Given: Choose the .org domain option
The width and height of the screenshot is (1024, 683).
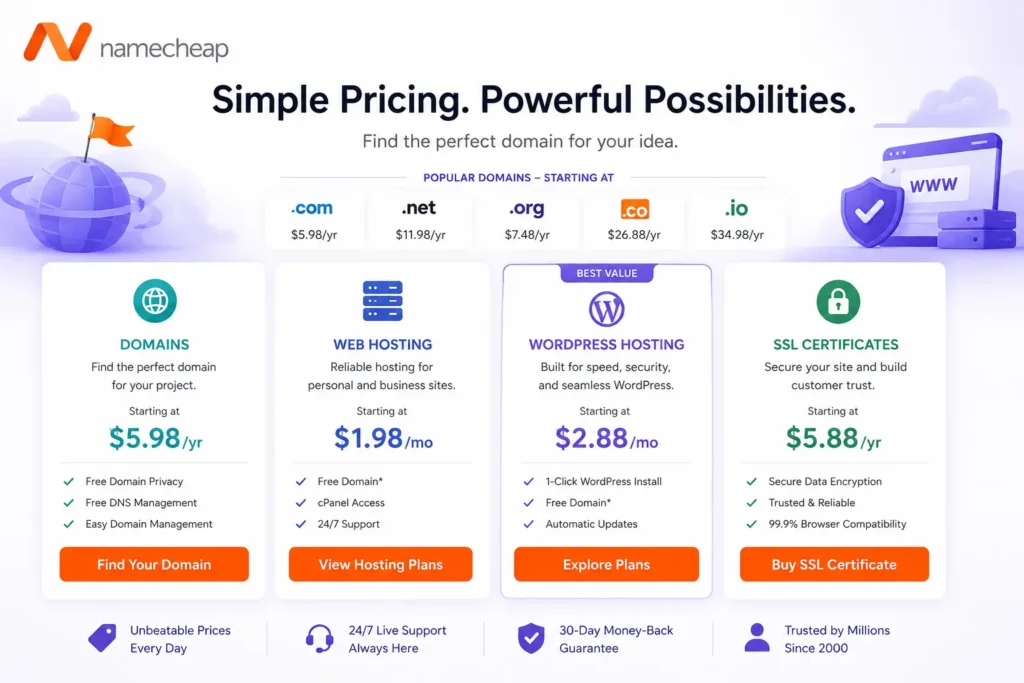Looking at the screenshot, I should (527, 220).
